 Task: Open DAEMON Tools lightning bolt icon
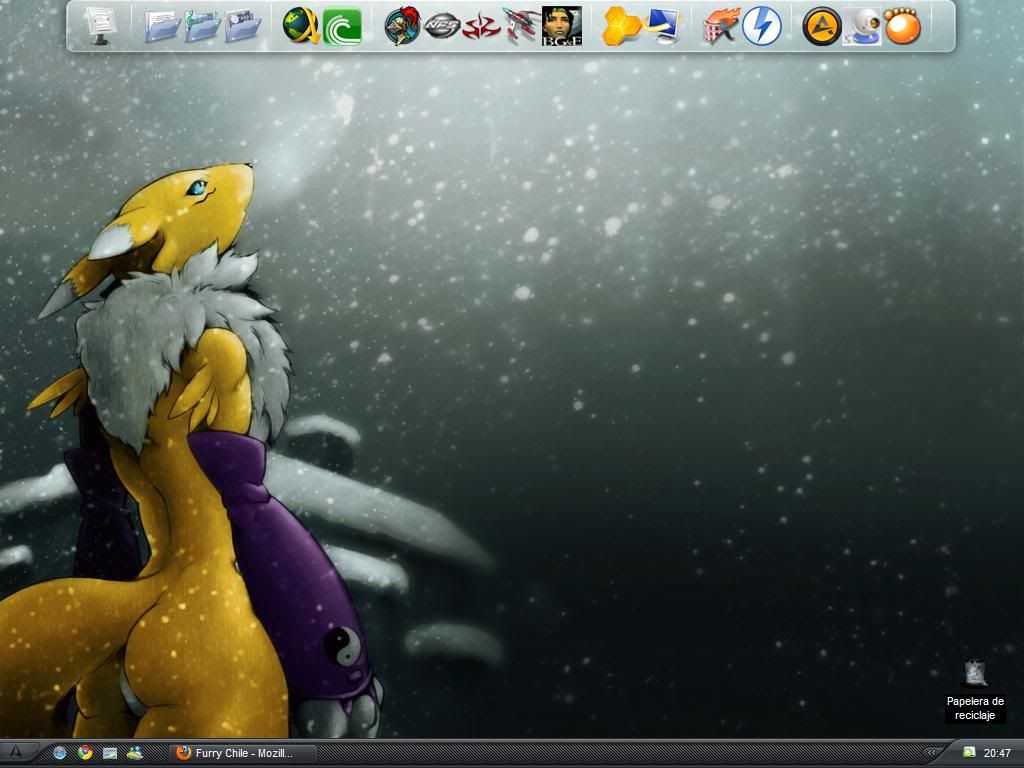click(x=761, y=26)
